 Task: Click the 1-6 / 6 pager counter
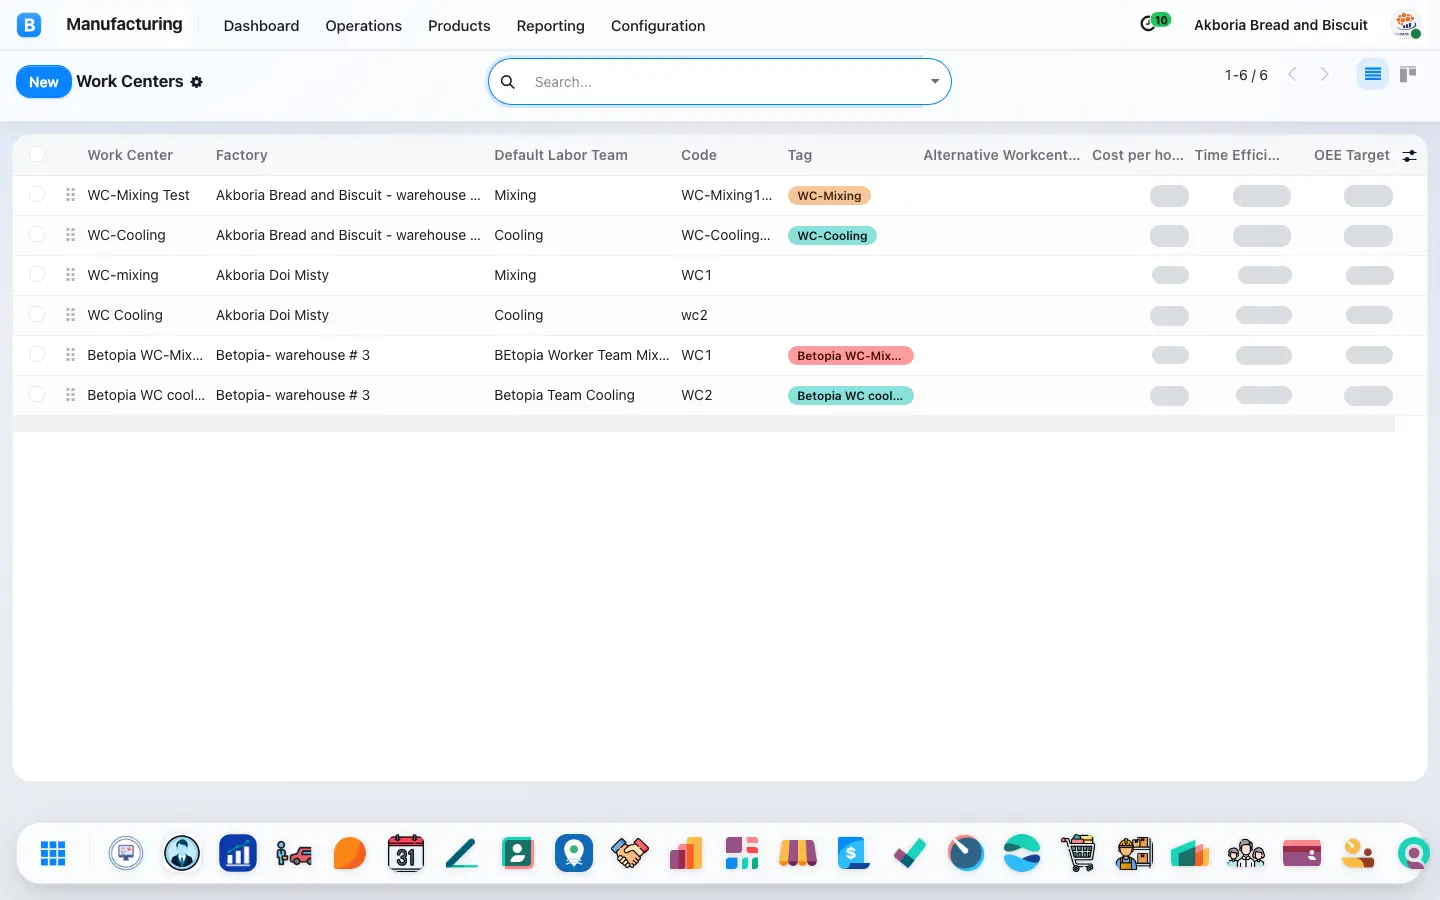pos(1246,75)
